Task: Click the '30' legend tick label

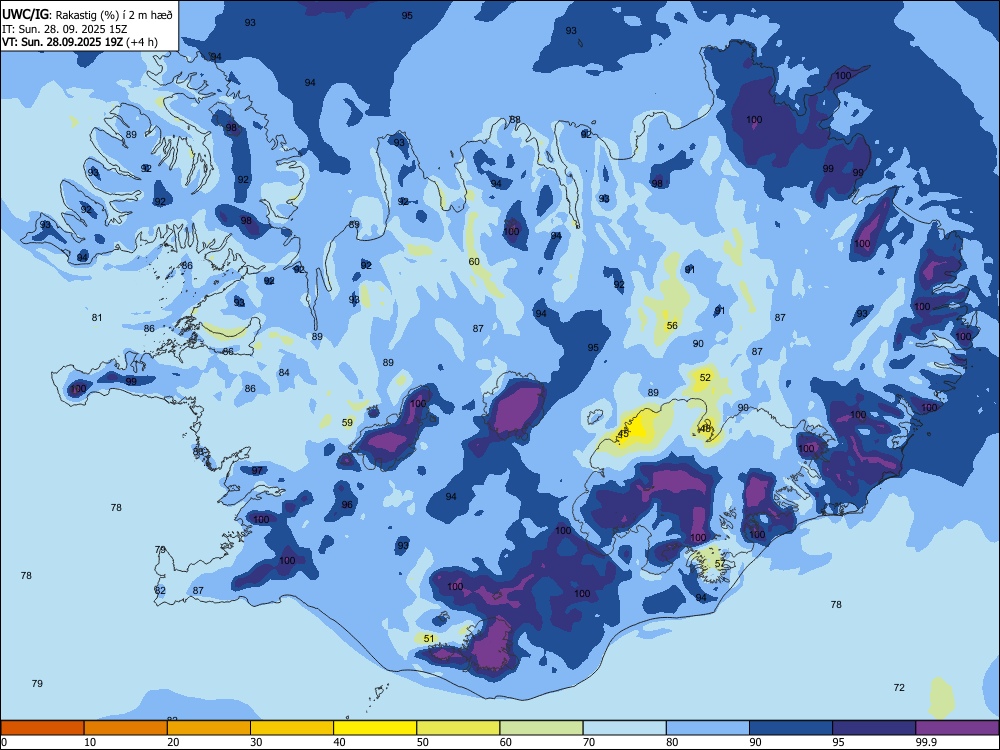Action: pos(256,742)
